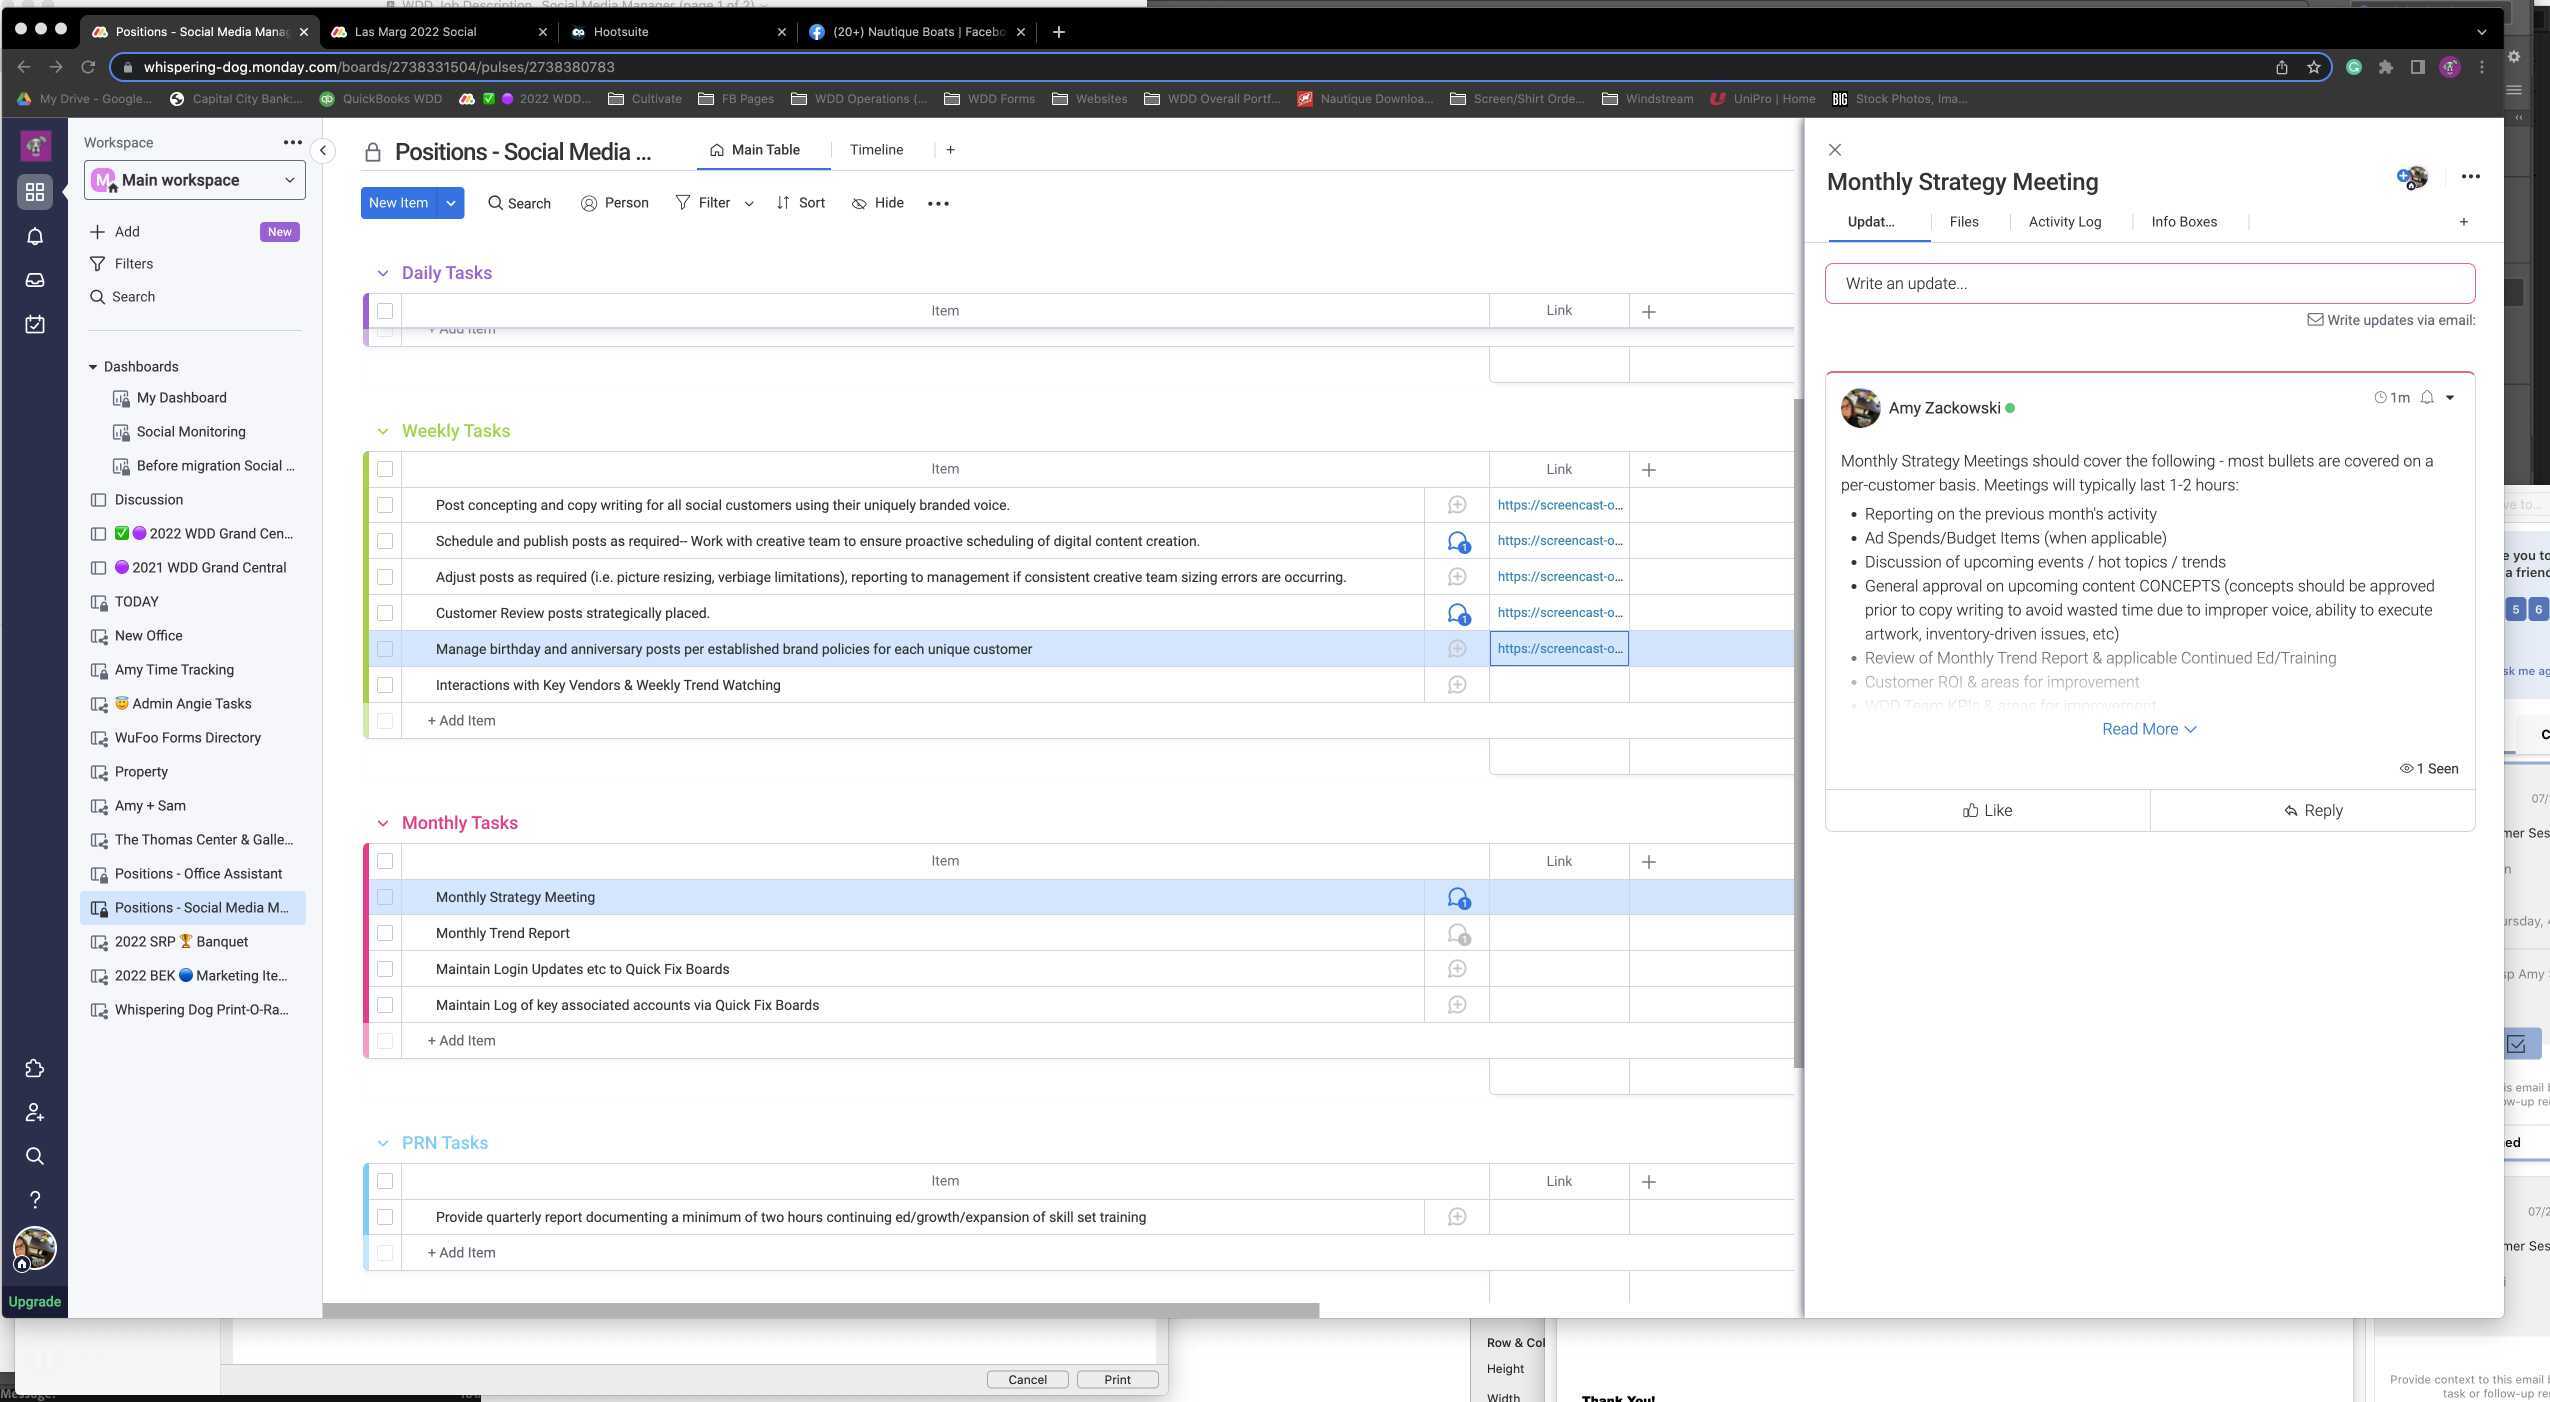Open notifications bell in left sidebar

pyautogui.click(x=35, y=237)
